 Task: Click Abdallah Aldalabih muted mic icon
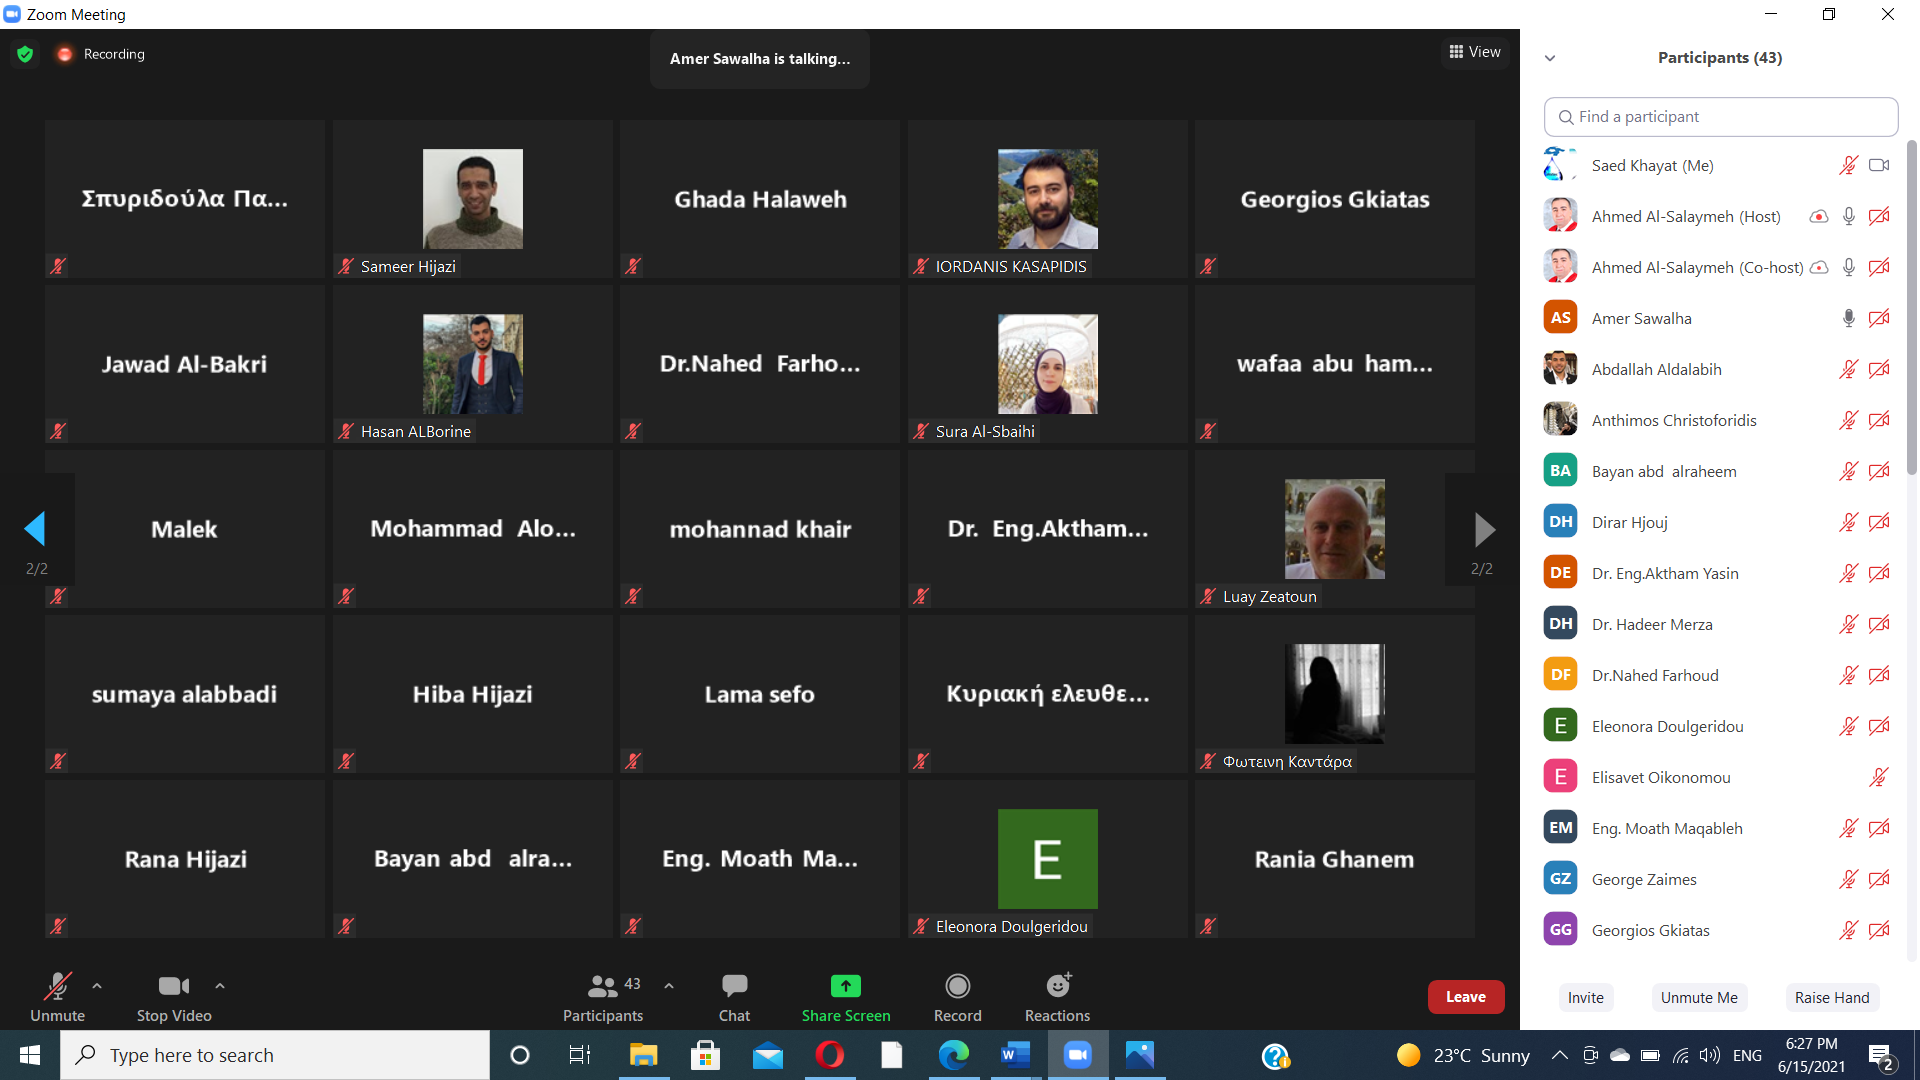pyautogui.click(x=1848, y=369)
